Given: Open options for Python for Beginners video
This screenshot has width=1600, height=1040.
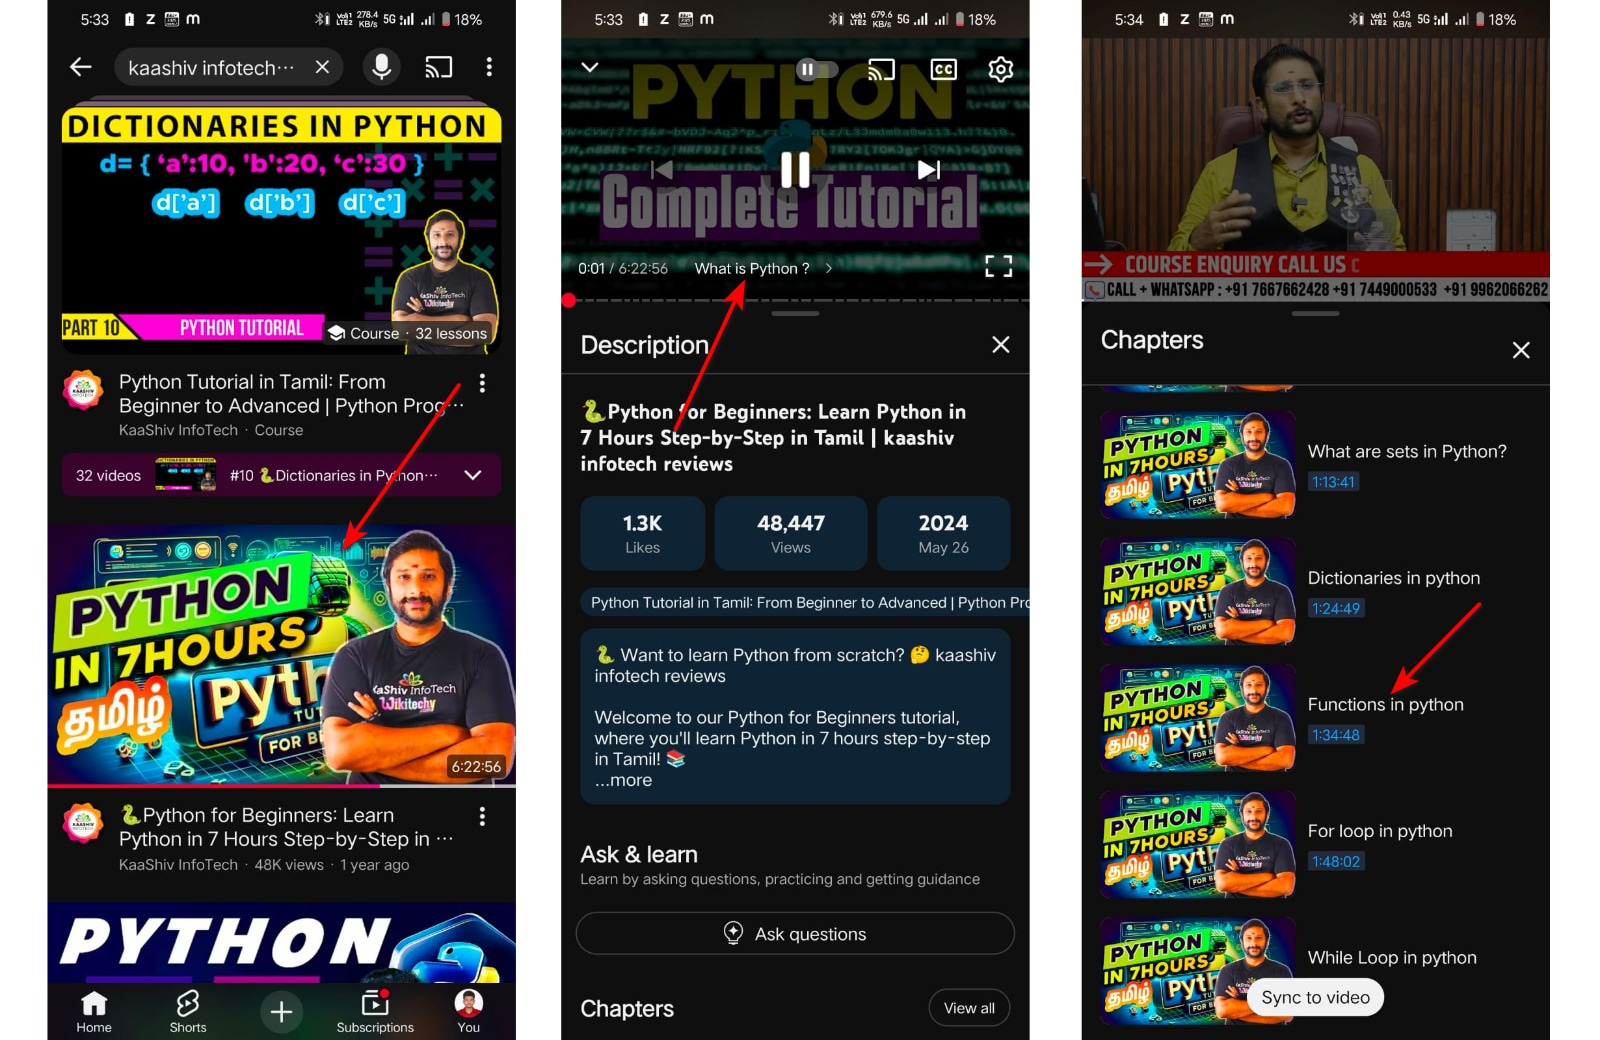Looking at the screenshot, I should coord(482,817).
